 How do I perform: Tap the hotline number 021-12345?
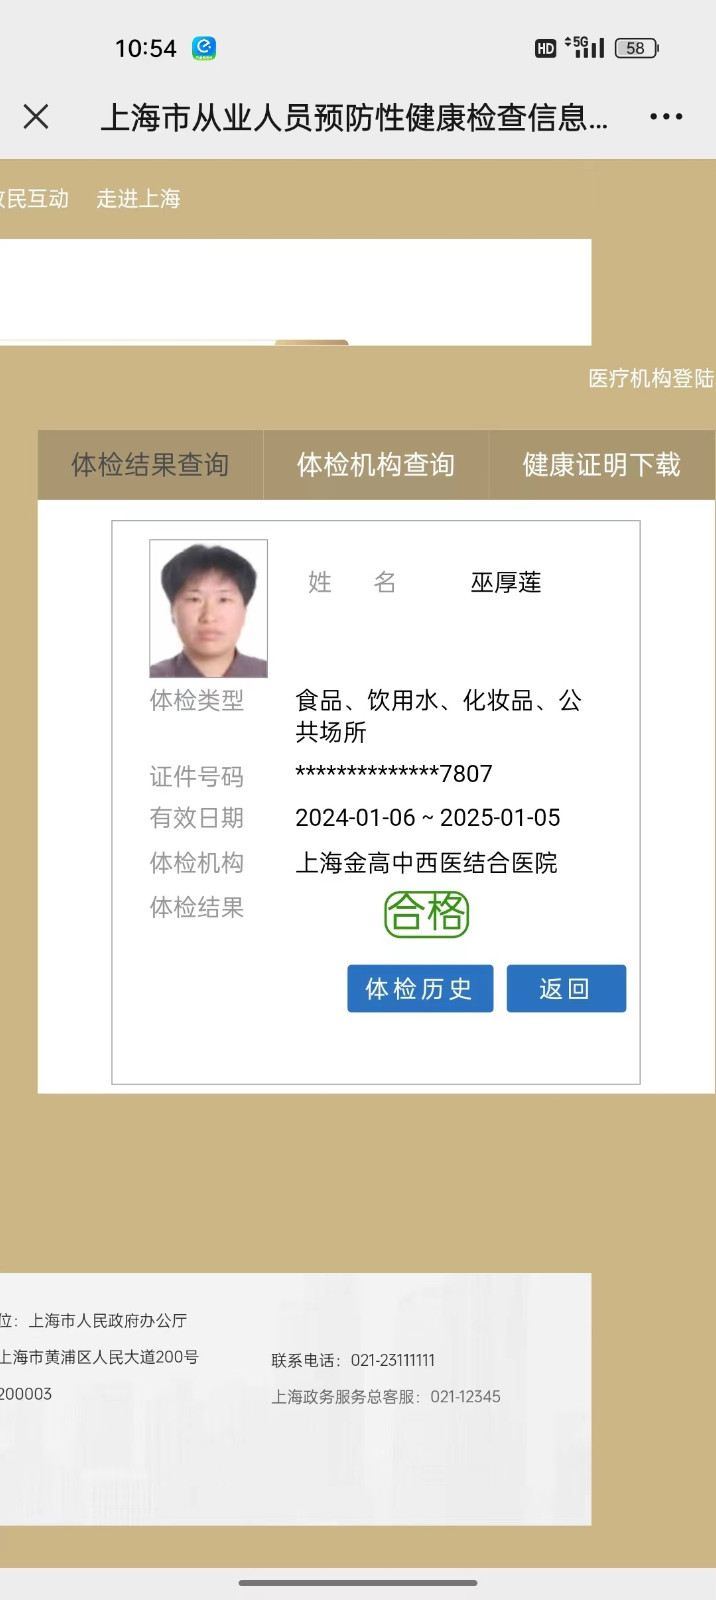(465, 1397)
